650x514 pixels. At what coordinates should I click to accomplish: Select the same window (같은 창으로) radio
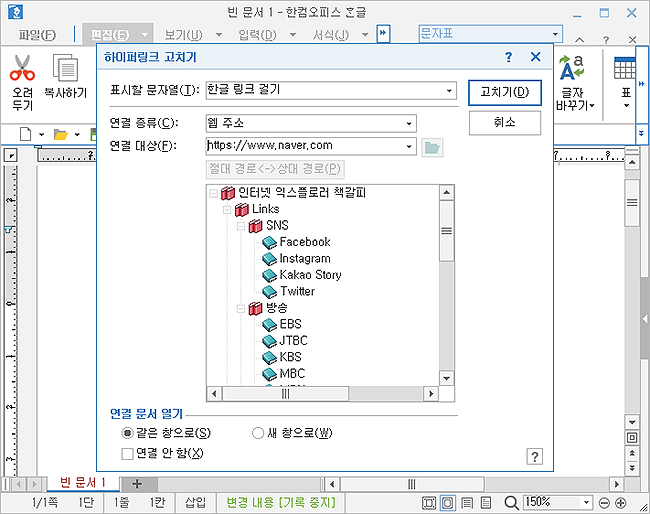pos(127,433)
